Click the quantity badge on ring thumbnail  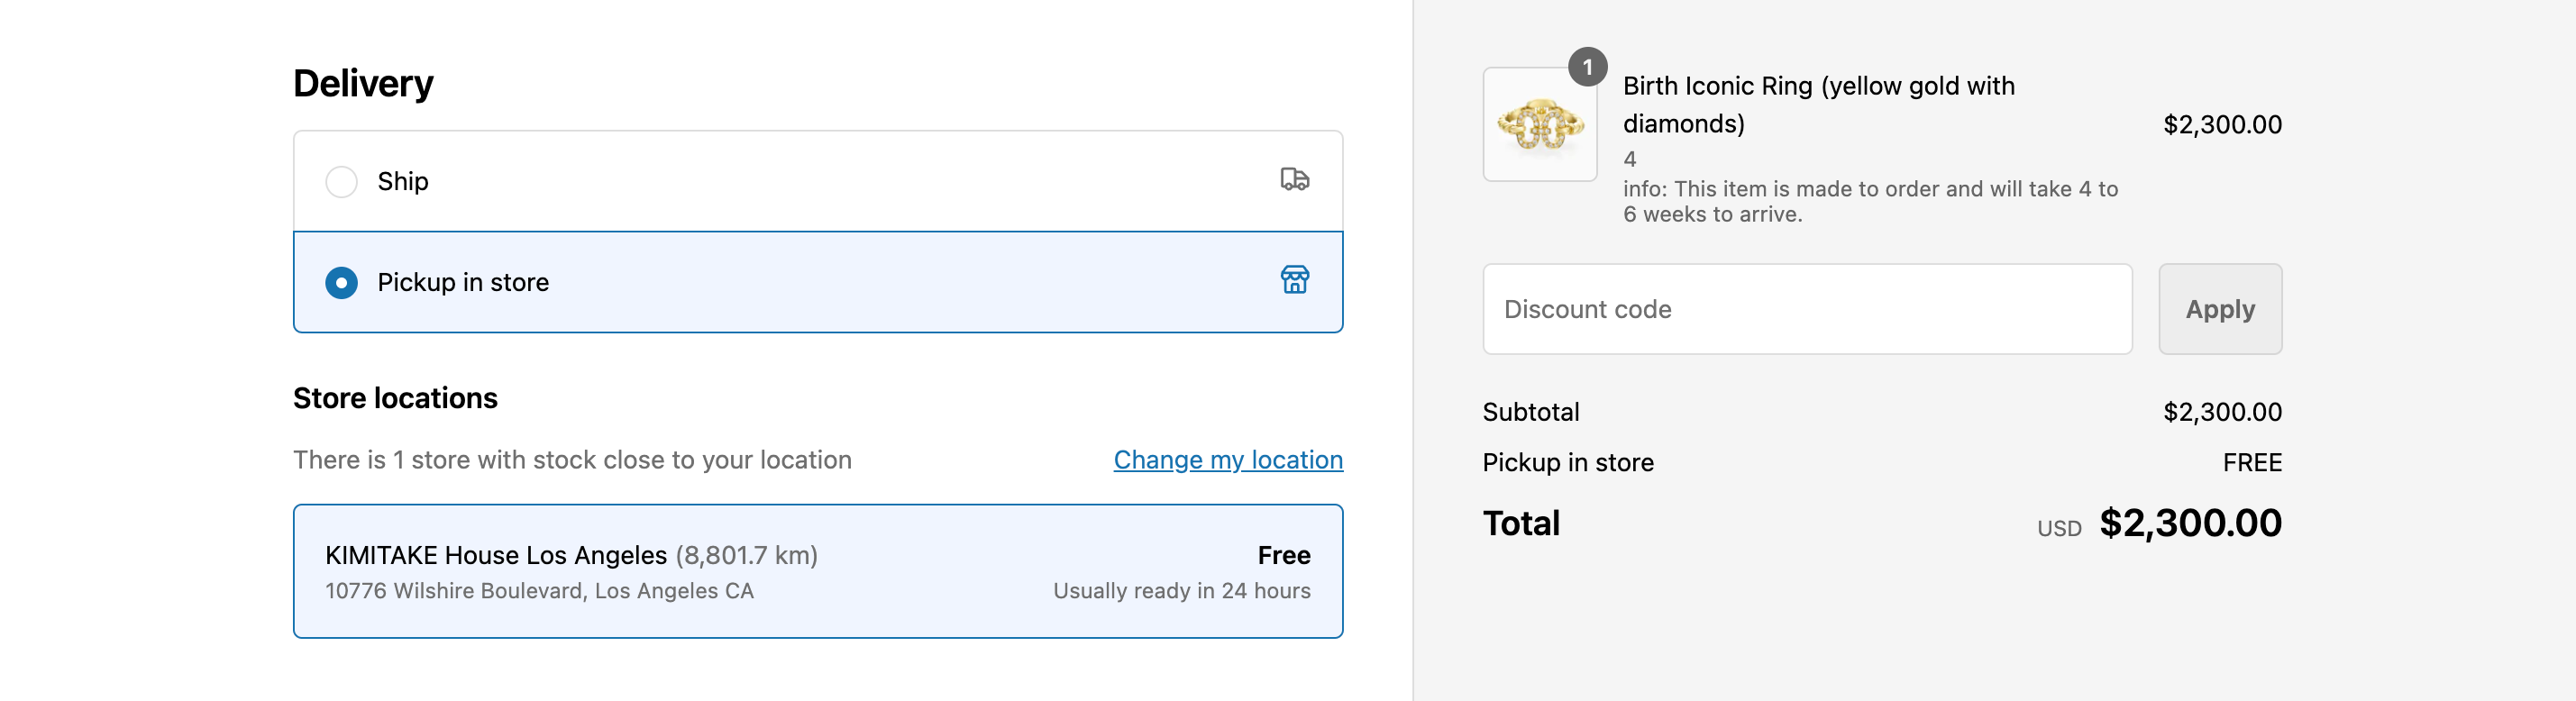click(1587, 67)
